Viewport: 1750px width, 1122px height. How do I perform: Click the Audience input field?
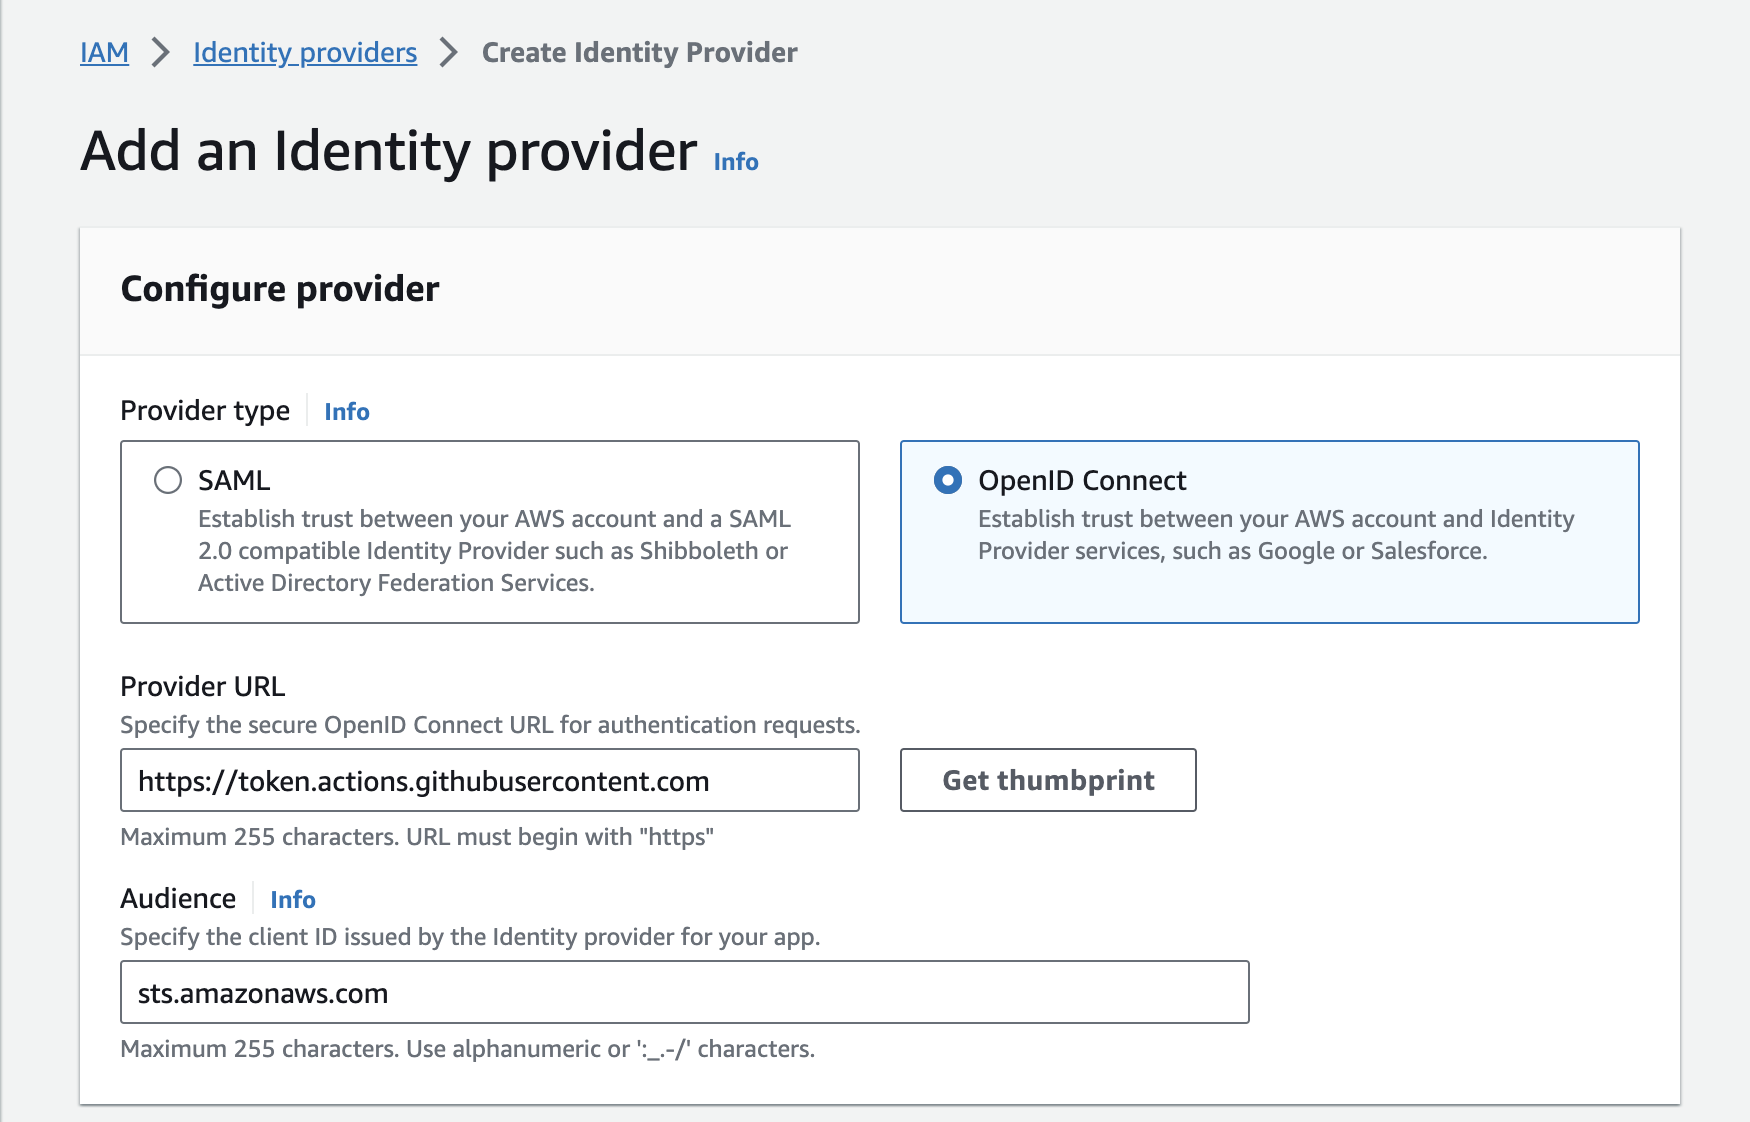[685, 992]
